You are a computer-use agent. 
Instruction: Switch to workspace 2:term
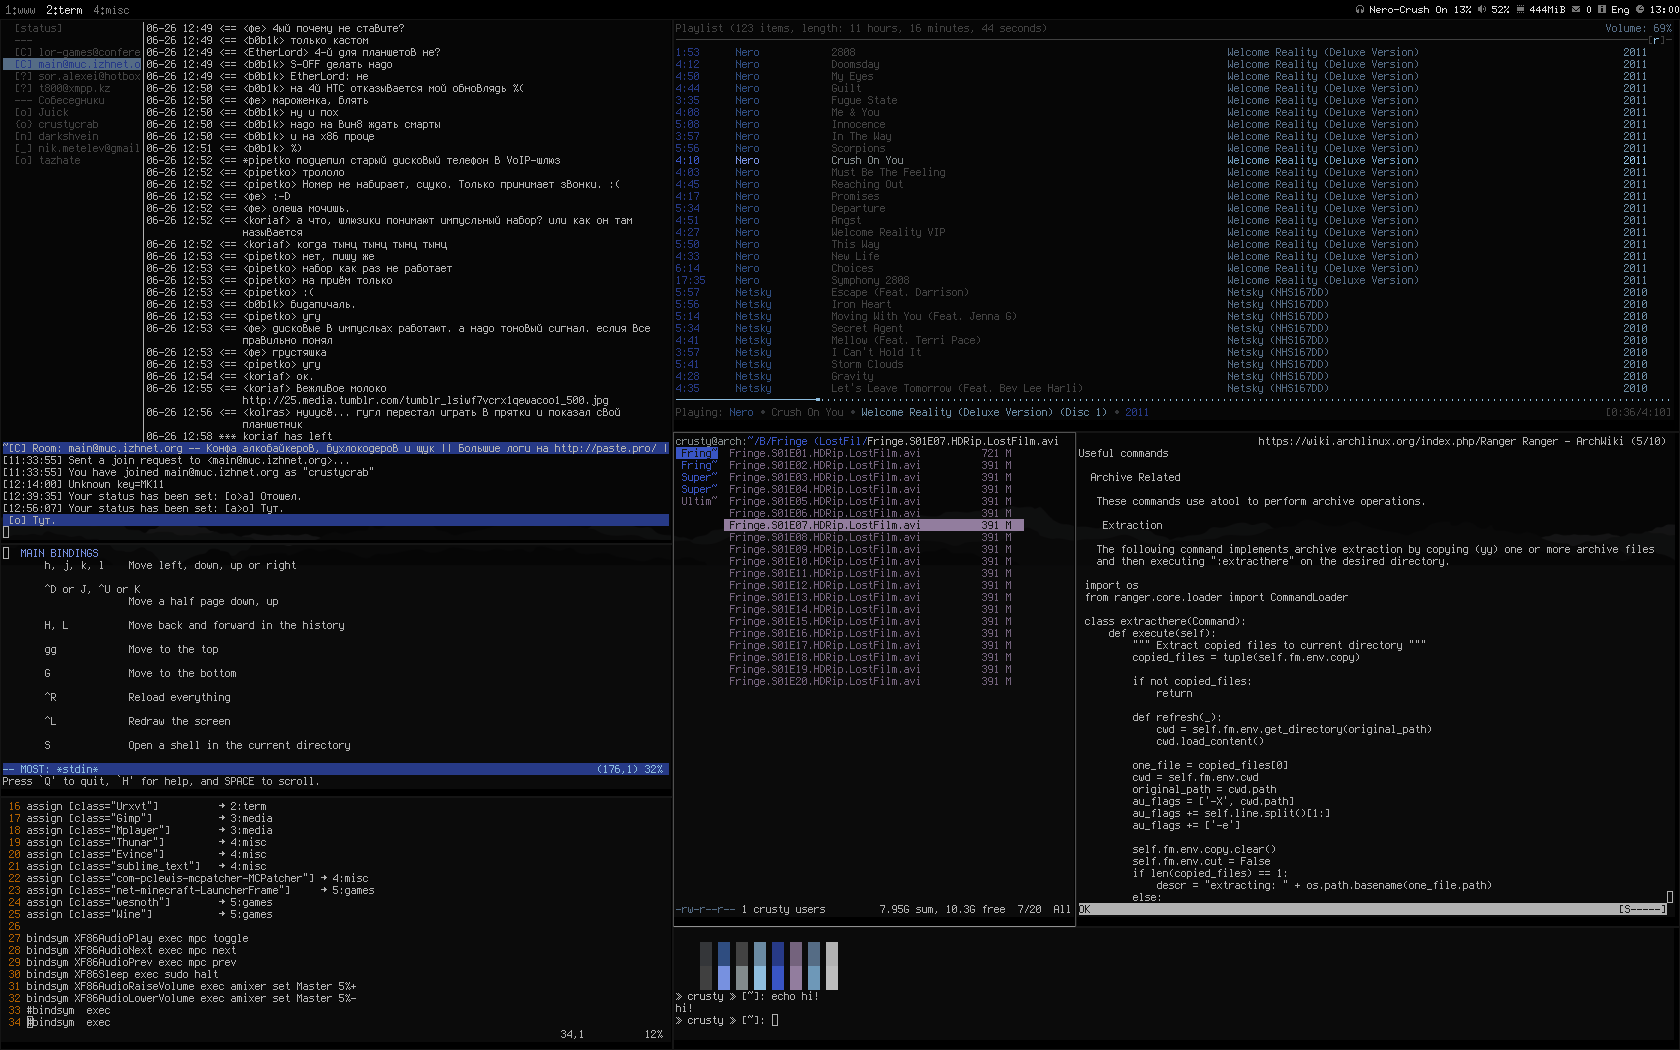[64, 10]
